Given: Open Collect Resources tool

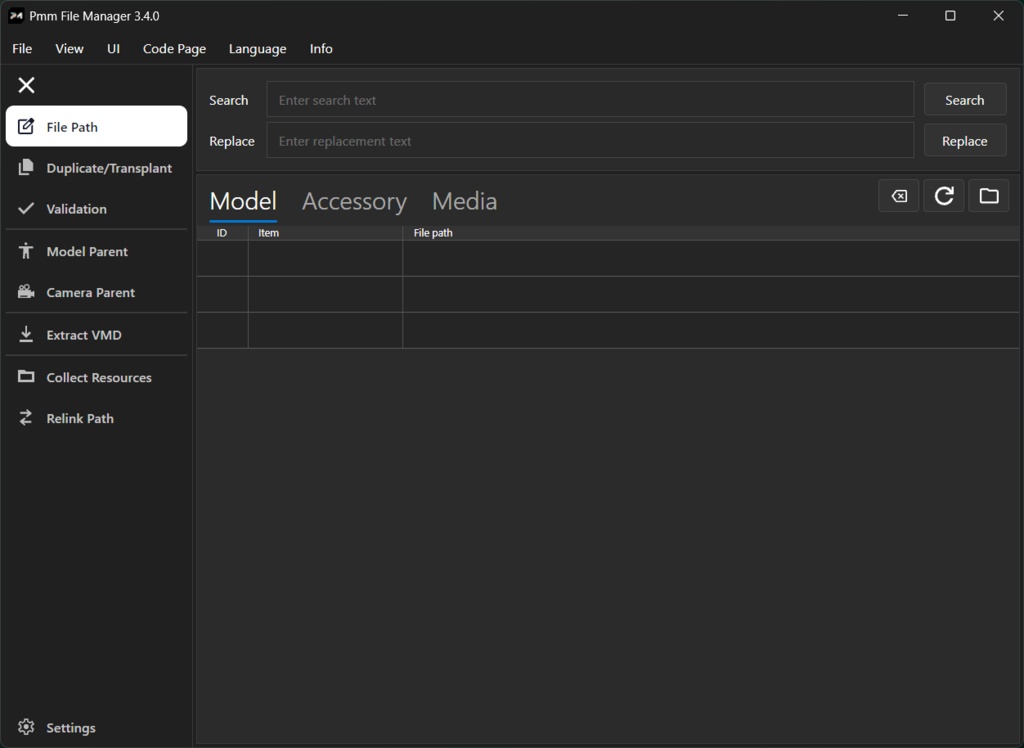Looking at the screenshot, I should point(96,378).
